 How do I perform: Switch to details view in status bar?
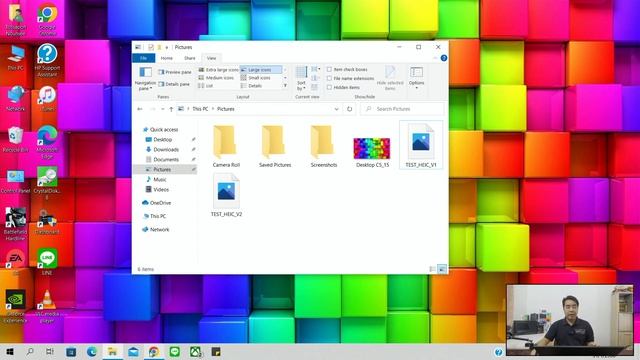433,269
